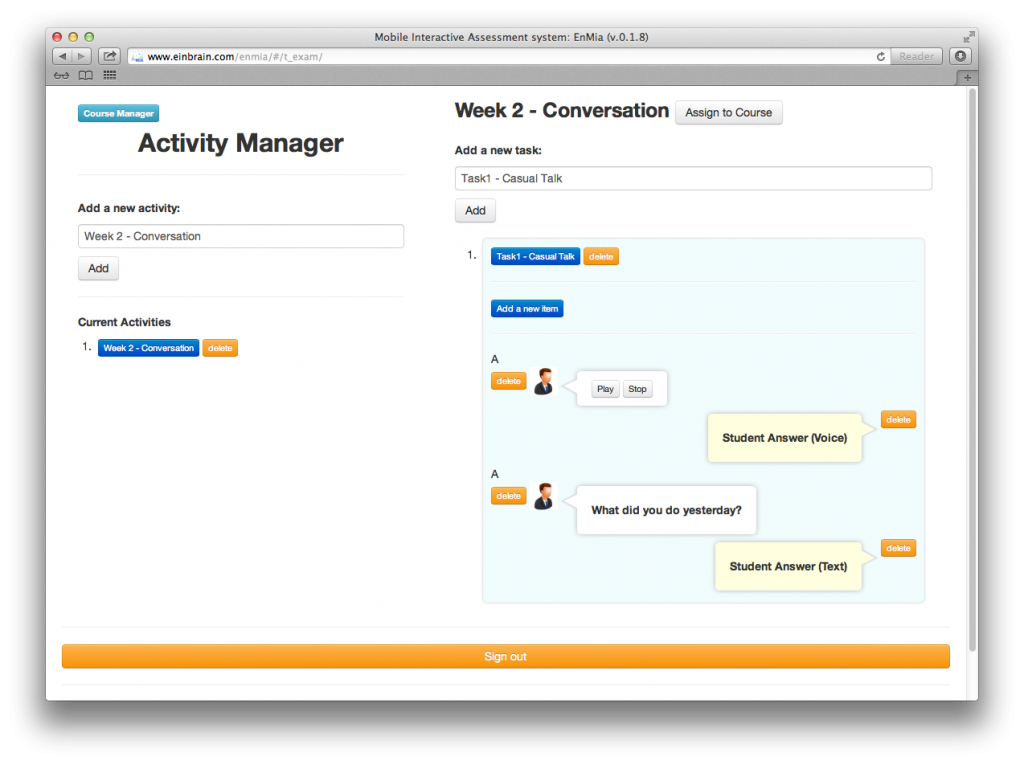Stop the audio question playback
The width and height of the screenshot is (1024, 764).
tap(637, 389)
